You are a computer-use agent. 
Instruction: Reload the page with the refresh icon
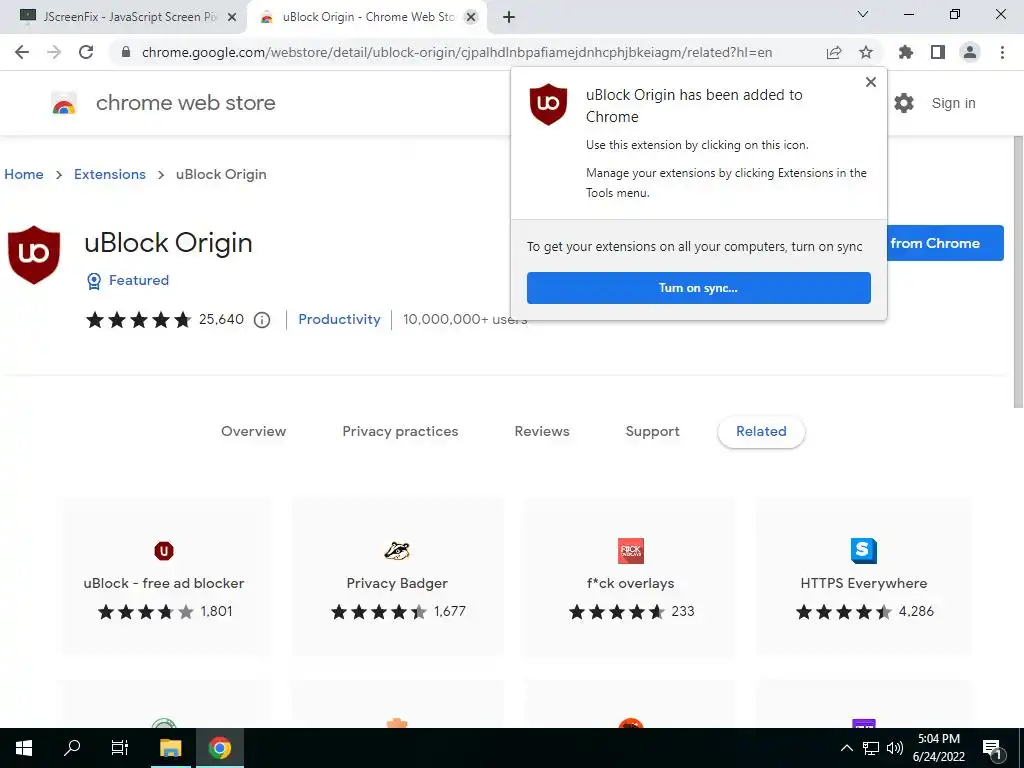[x=86, y=52]
